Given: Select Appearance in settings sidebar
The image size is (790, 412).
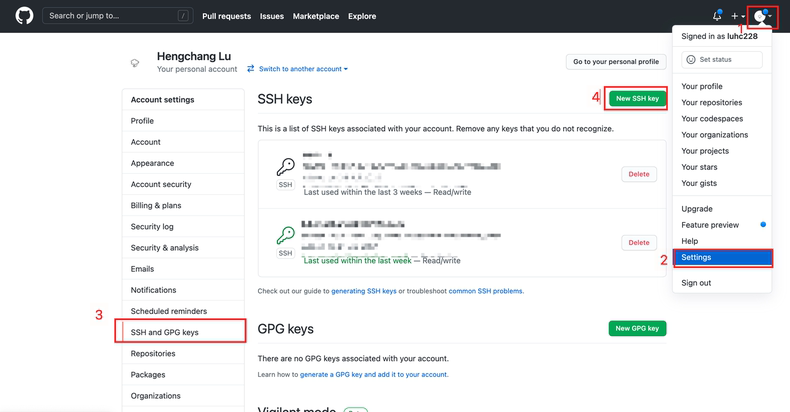Looking at the screenshot, I should 183,163.
